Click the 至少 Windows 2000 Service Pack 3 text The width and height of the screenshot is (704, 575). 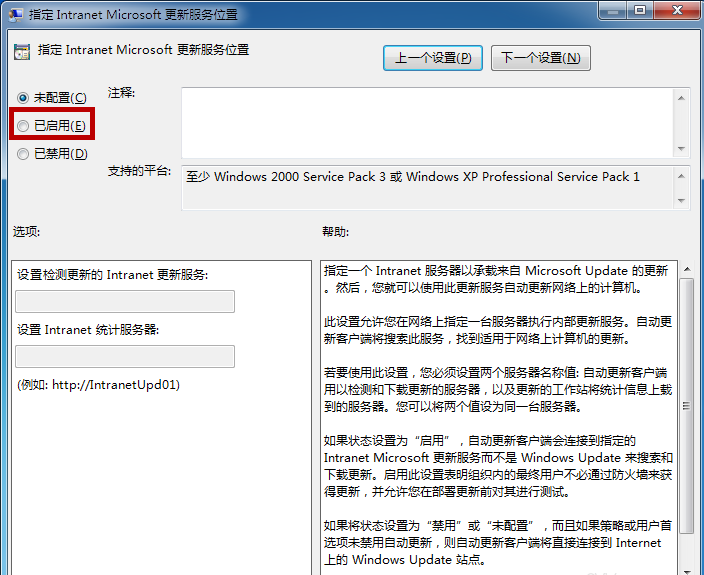286,177
